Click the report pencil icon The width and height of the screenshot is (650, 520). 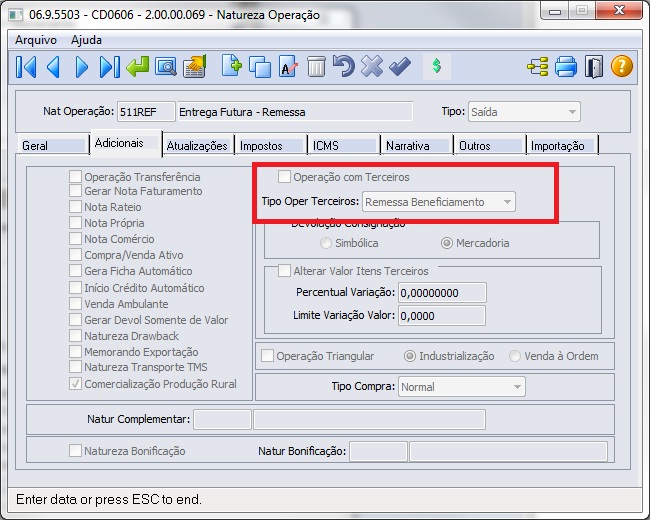(195, 67)
